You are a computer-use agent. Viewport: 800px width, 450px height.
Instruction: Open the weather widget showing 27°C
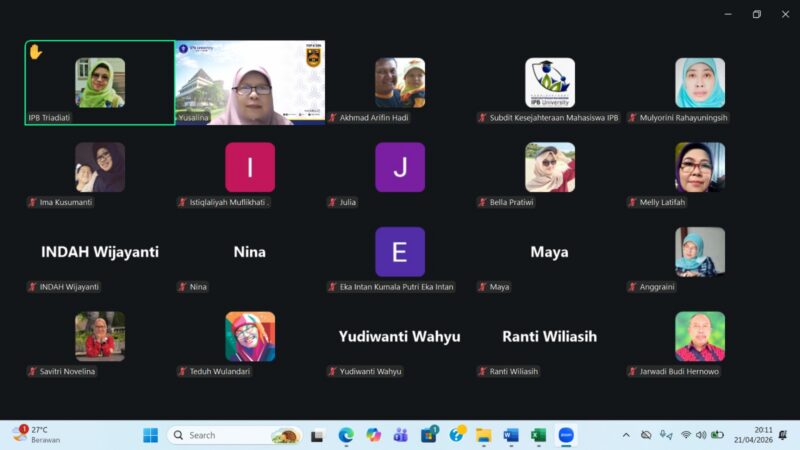point(36,435)
